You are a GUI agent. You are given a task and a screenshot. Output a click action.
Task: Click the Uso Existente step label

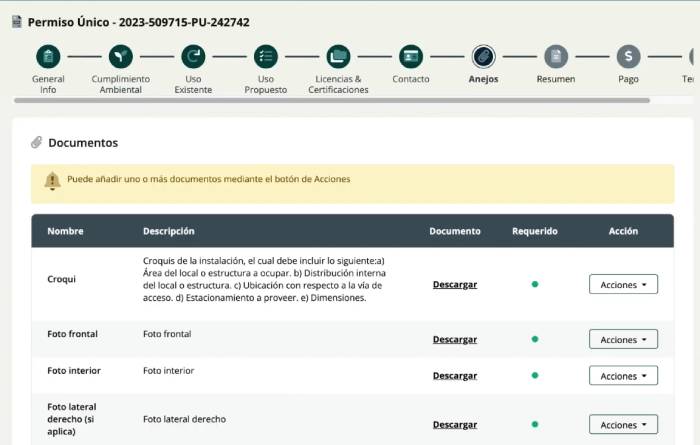193,84
